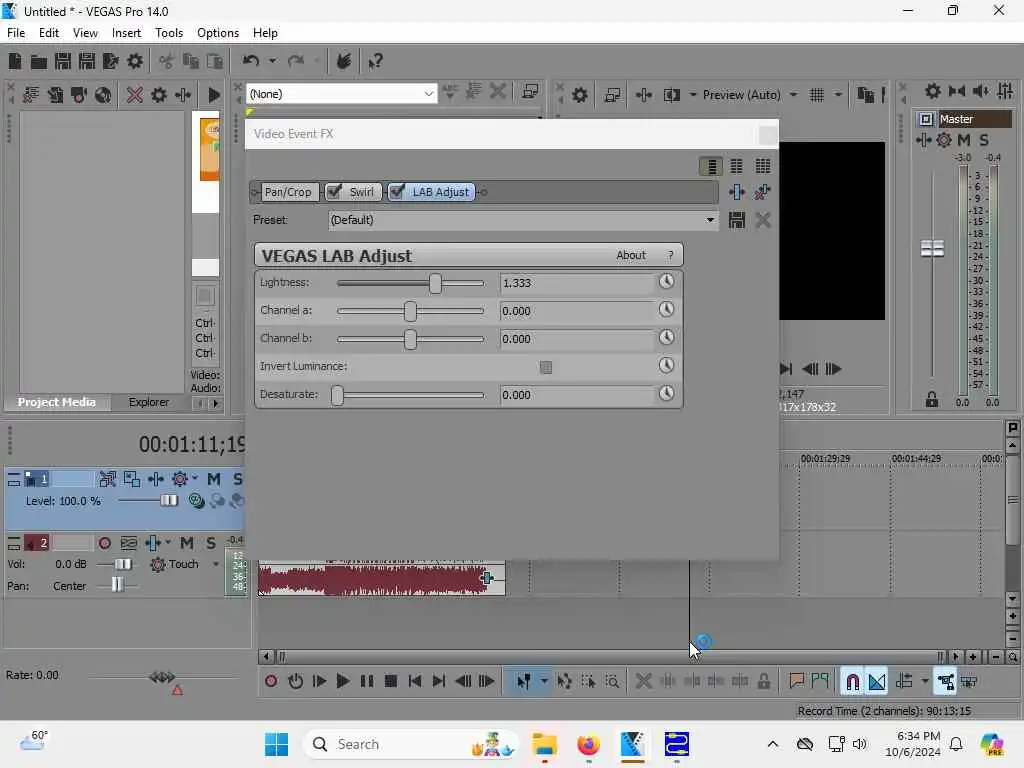Open Plug-In Chain button in FX window
The image size is (1024, 768).
pos(737,192)
